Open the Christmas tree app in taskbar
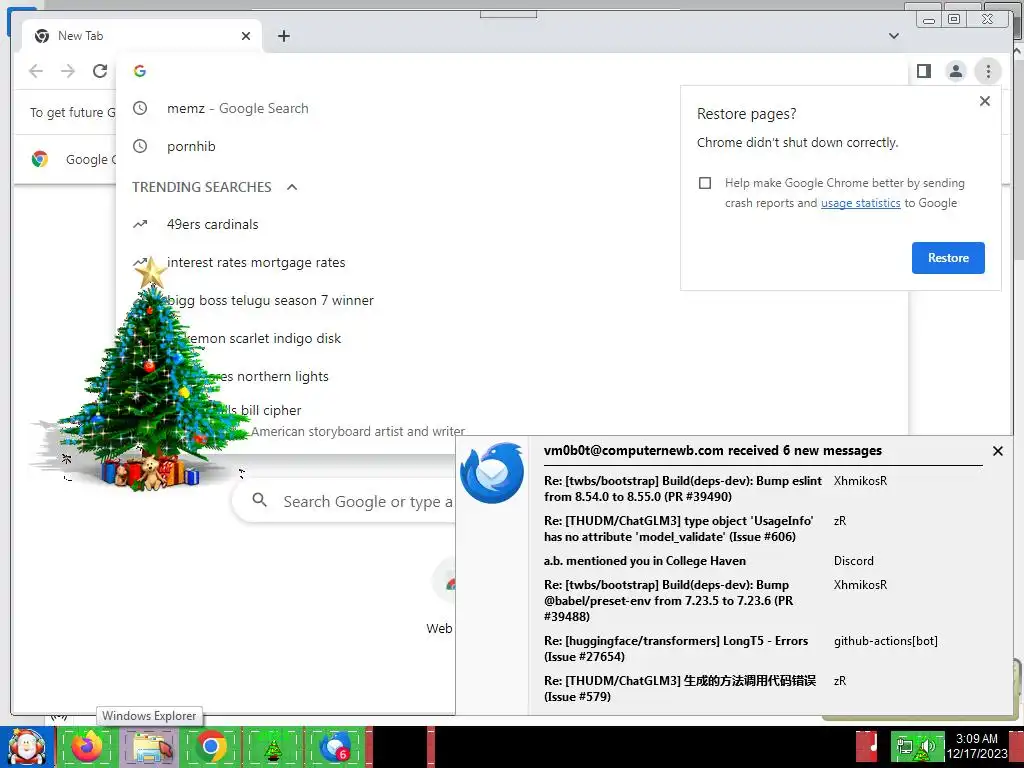This screenshot has width=1024, height=768. pos(273,746)
